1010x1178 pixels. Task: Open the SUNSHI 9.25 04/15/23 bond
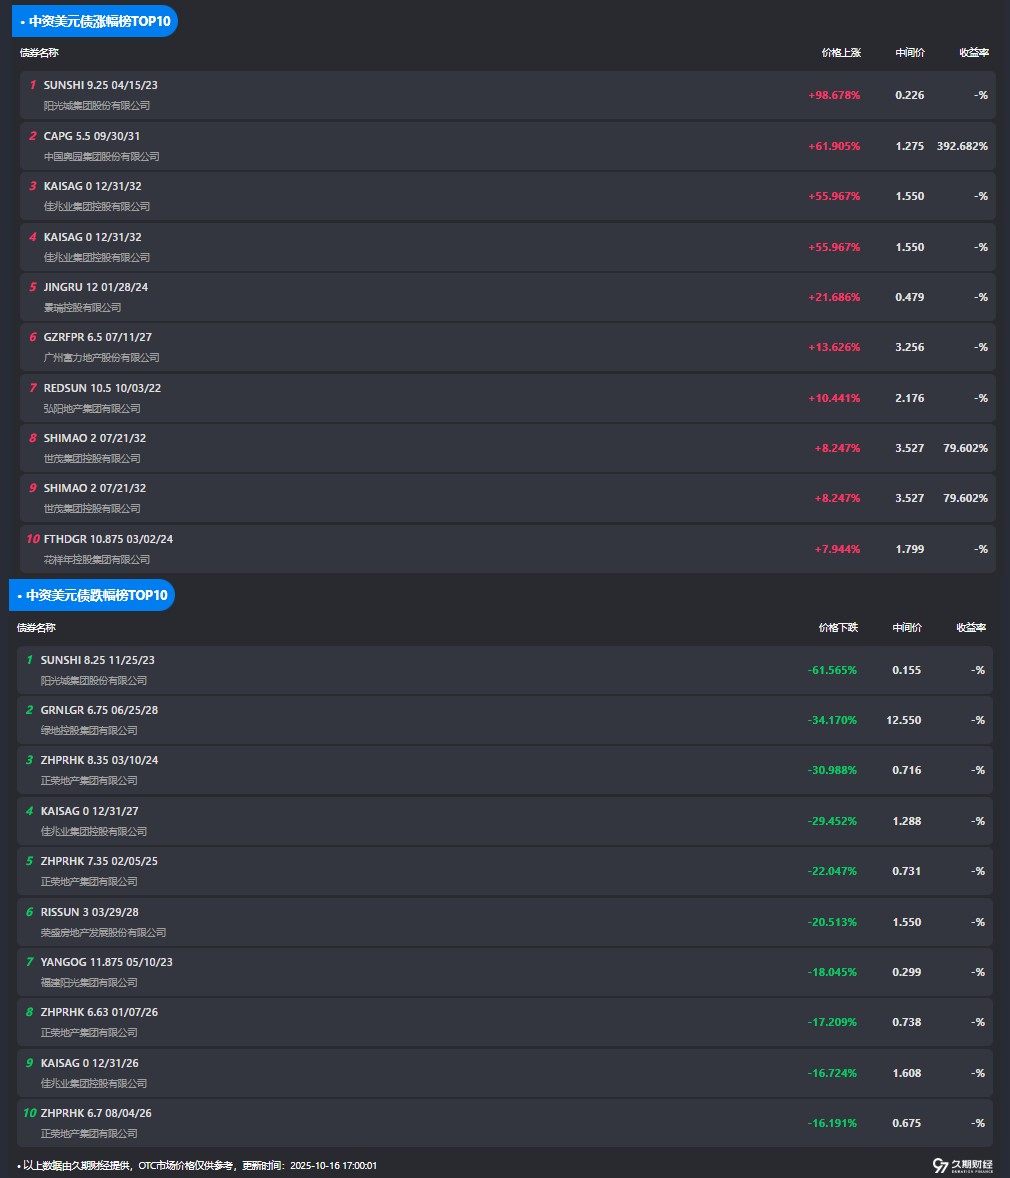[x=100, y=85]
